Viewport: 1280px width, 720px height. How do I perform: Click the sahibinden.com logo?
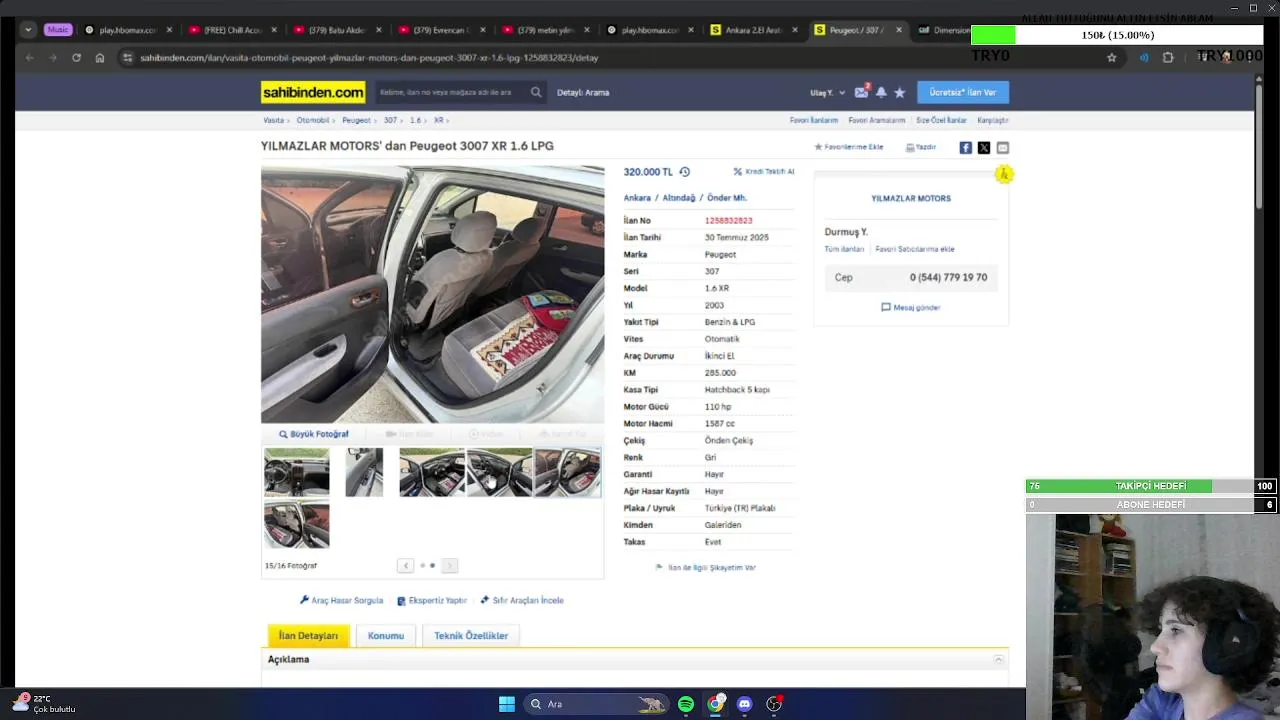(x=313, y=92)
